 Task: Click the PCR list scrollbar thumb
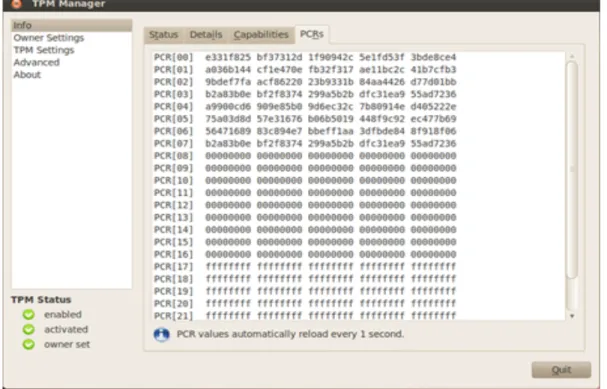coord(572,170)
